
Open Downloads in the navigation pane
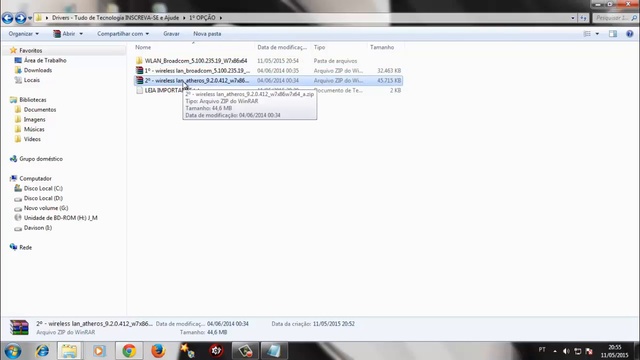38,70
